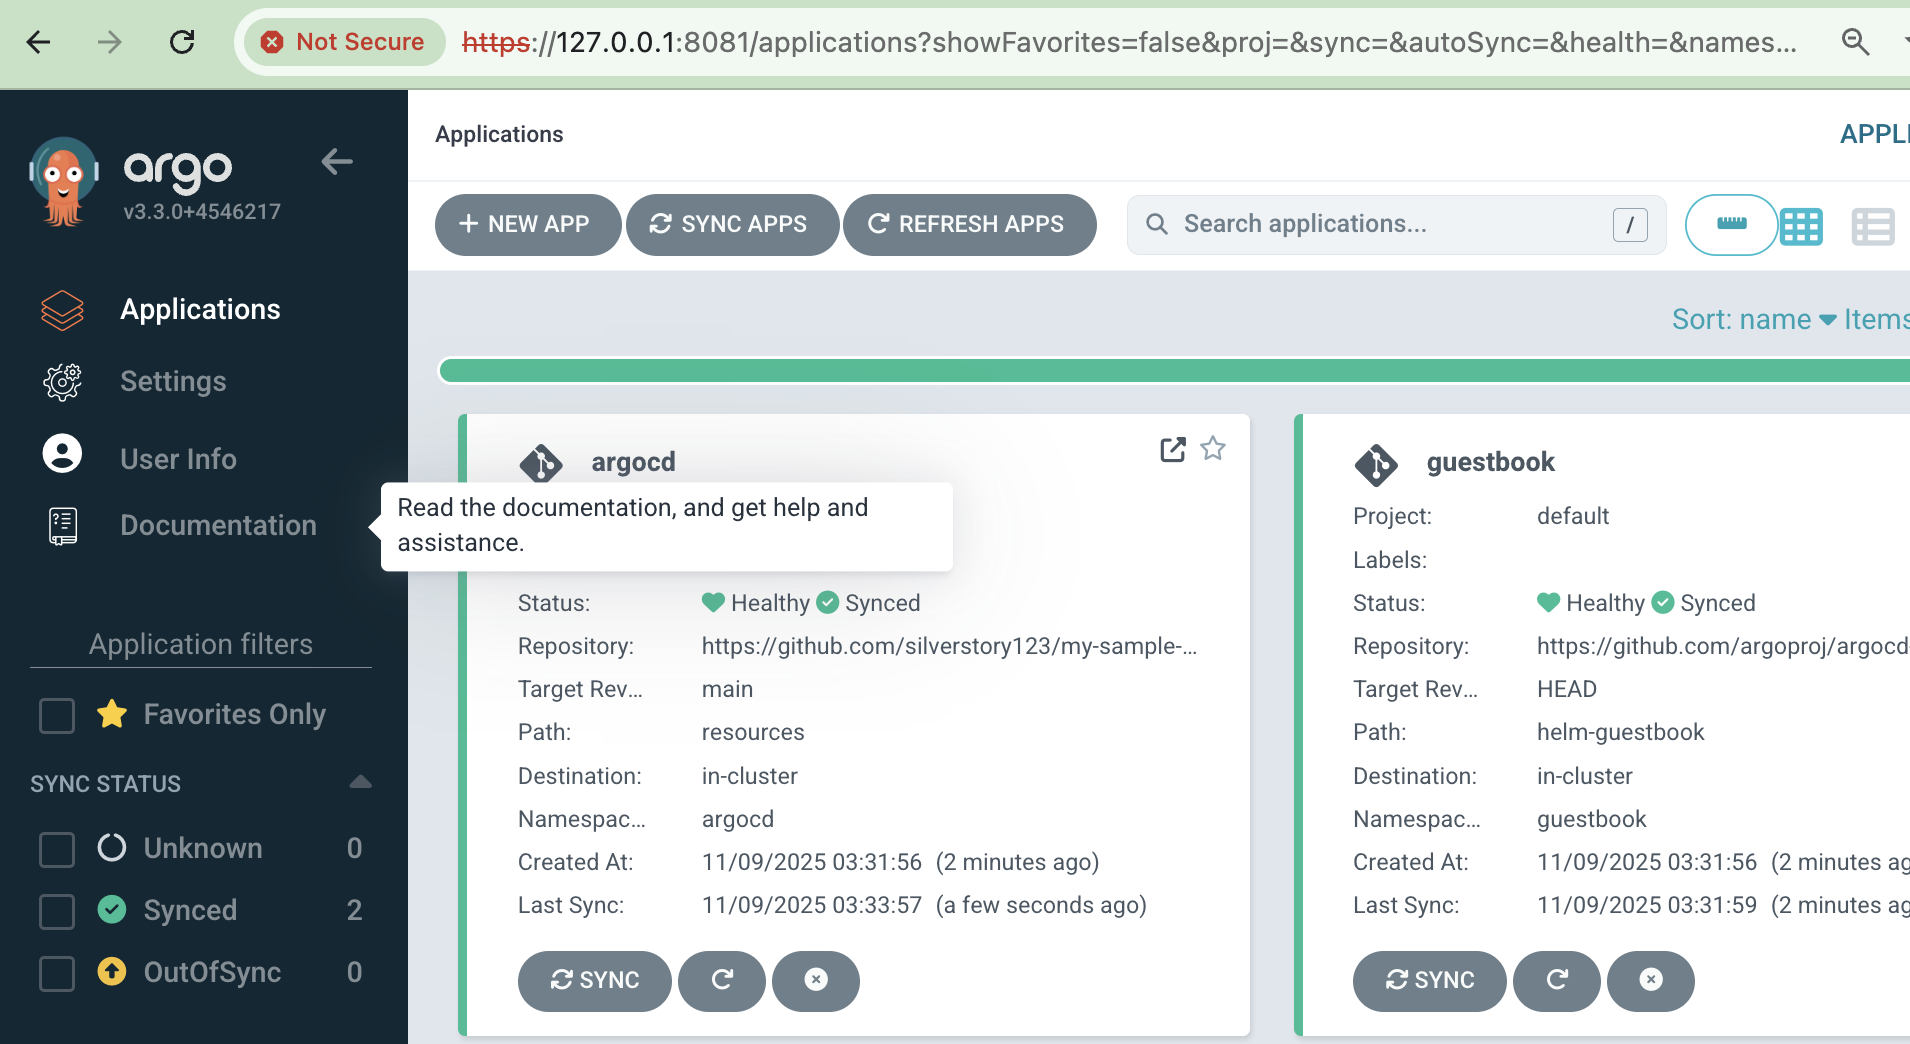Delete the argocd application
Screen dimensions: 1910x1044
coord(816,981)
